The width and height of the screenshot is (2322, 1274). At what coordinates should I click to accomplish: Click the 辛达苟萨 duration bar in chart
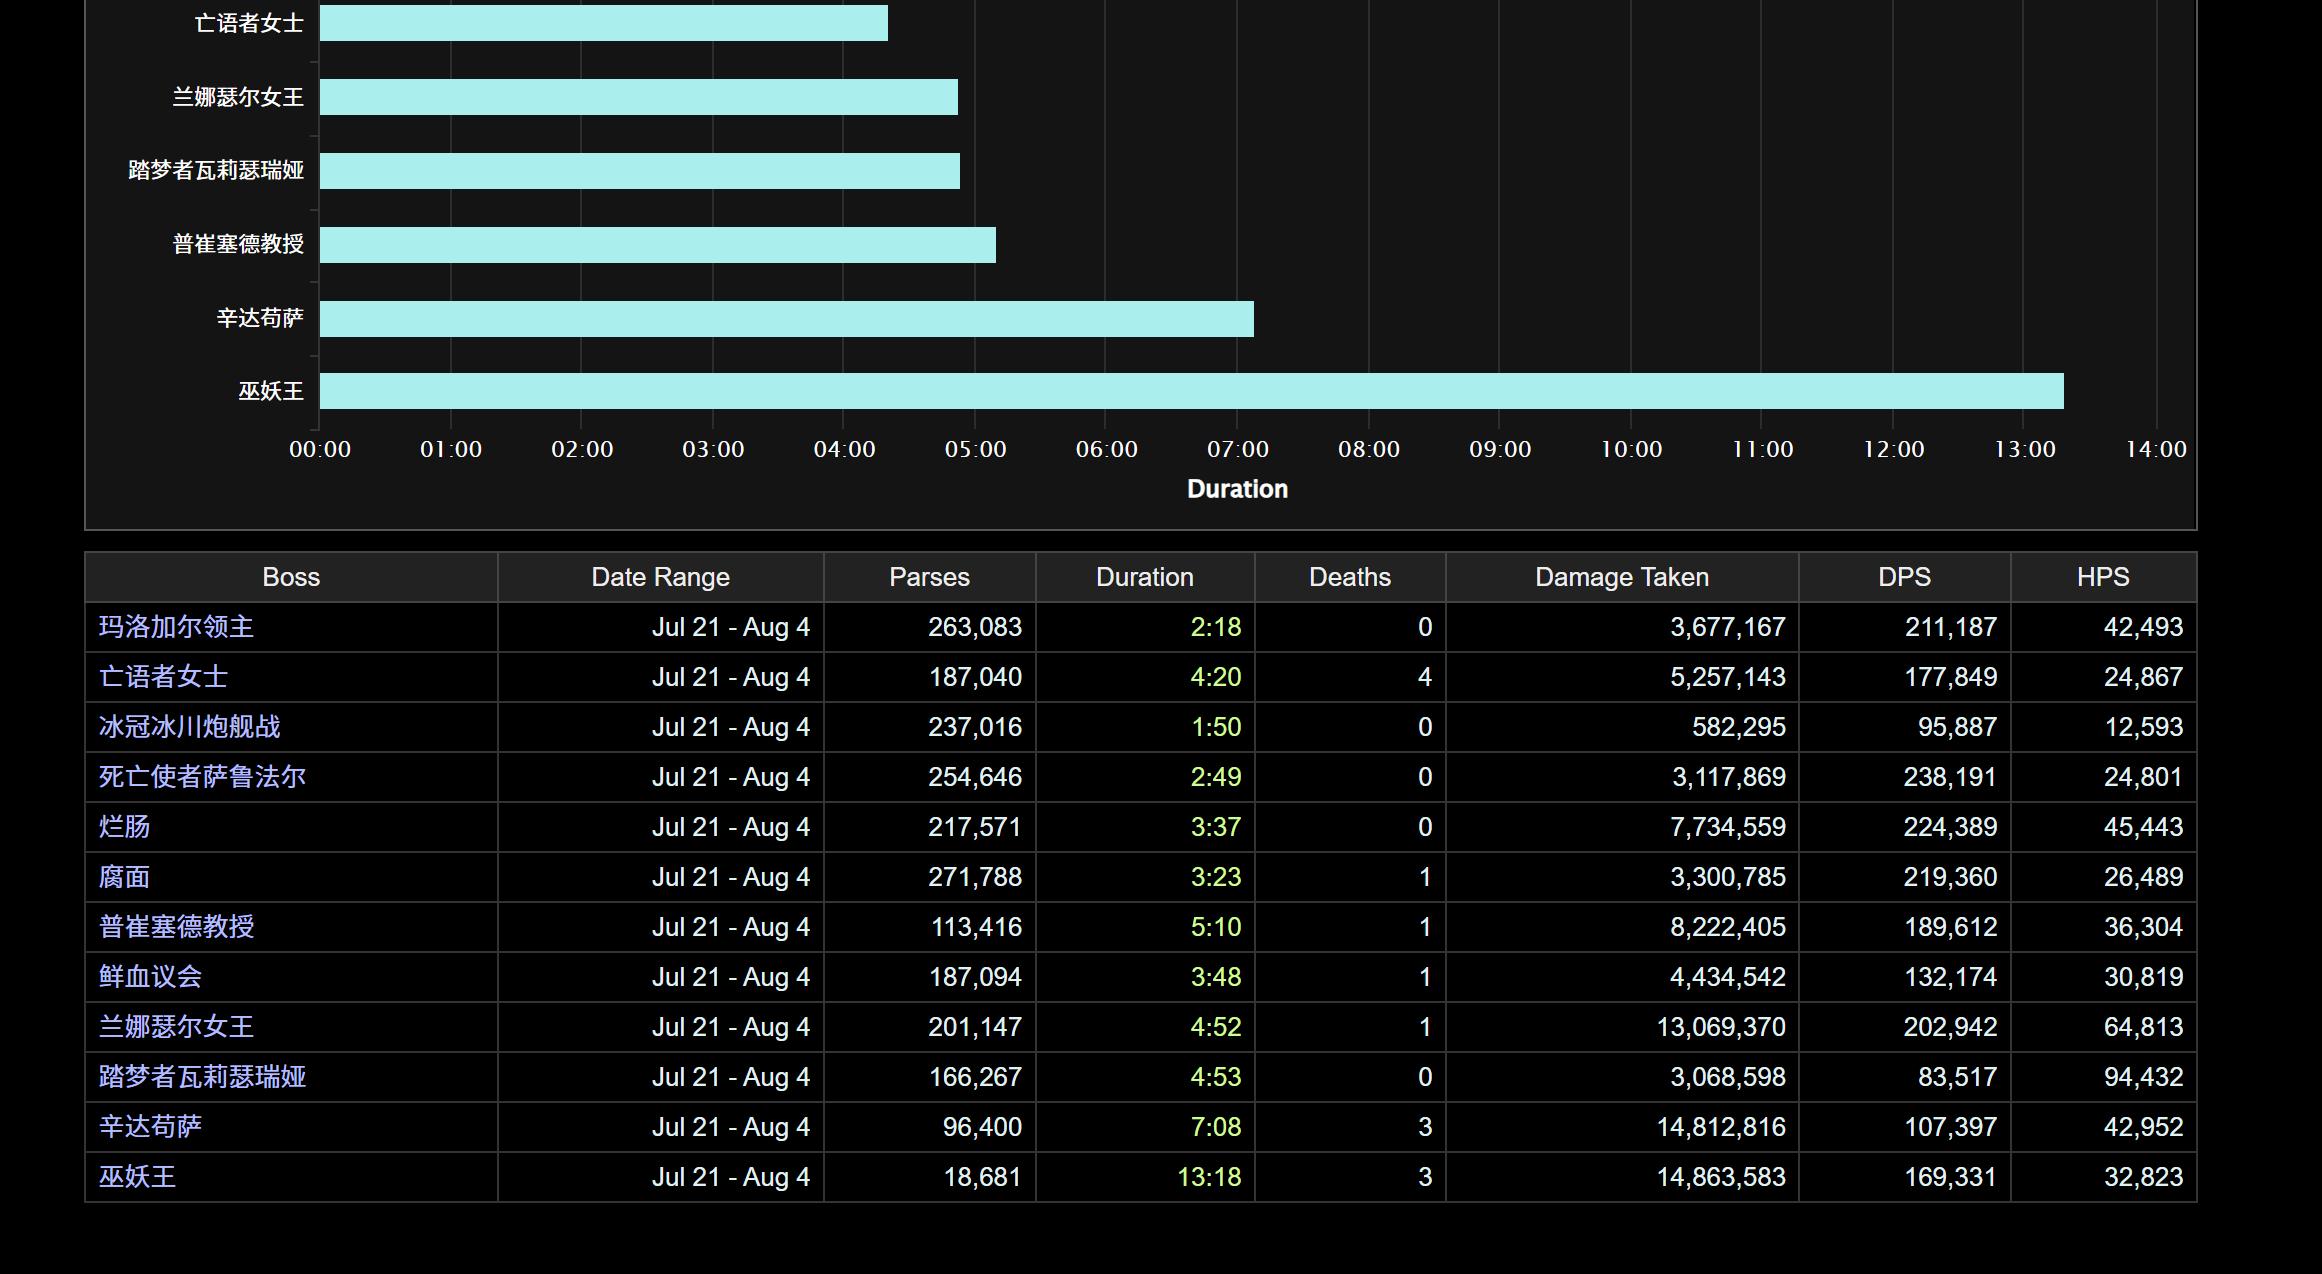click(786, 319)
